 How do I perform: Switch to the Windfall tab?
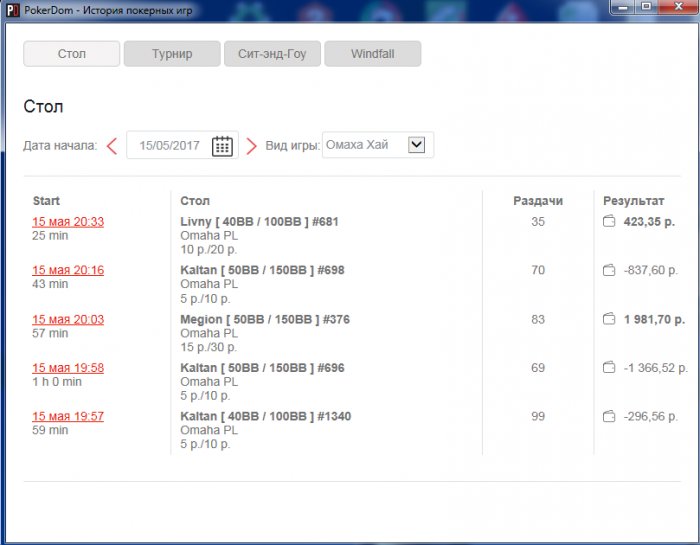point(372,54)
